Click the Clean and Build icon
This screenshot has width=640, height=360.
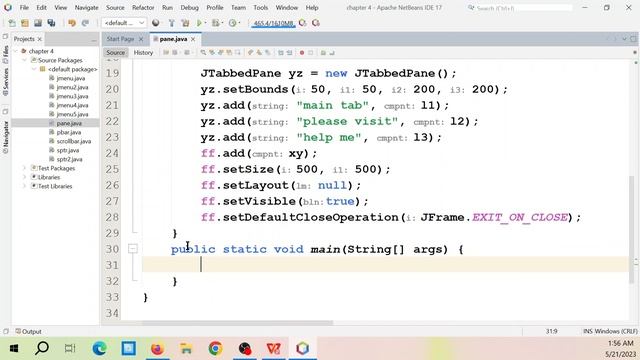(x=185, y=23)
